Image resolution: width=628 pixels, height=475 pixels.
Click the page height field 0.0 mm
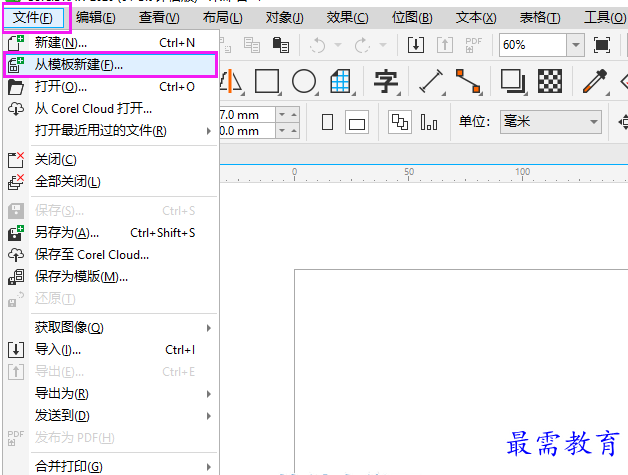click(247, 131)
